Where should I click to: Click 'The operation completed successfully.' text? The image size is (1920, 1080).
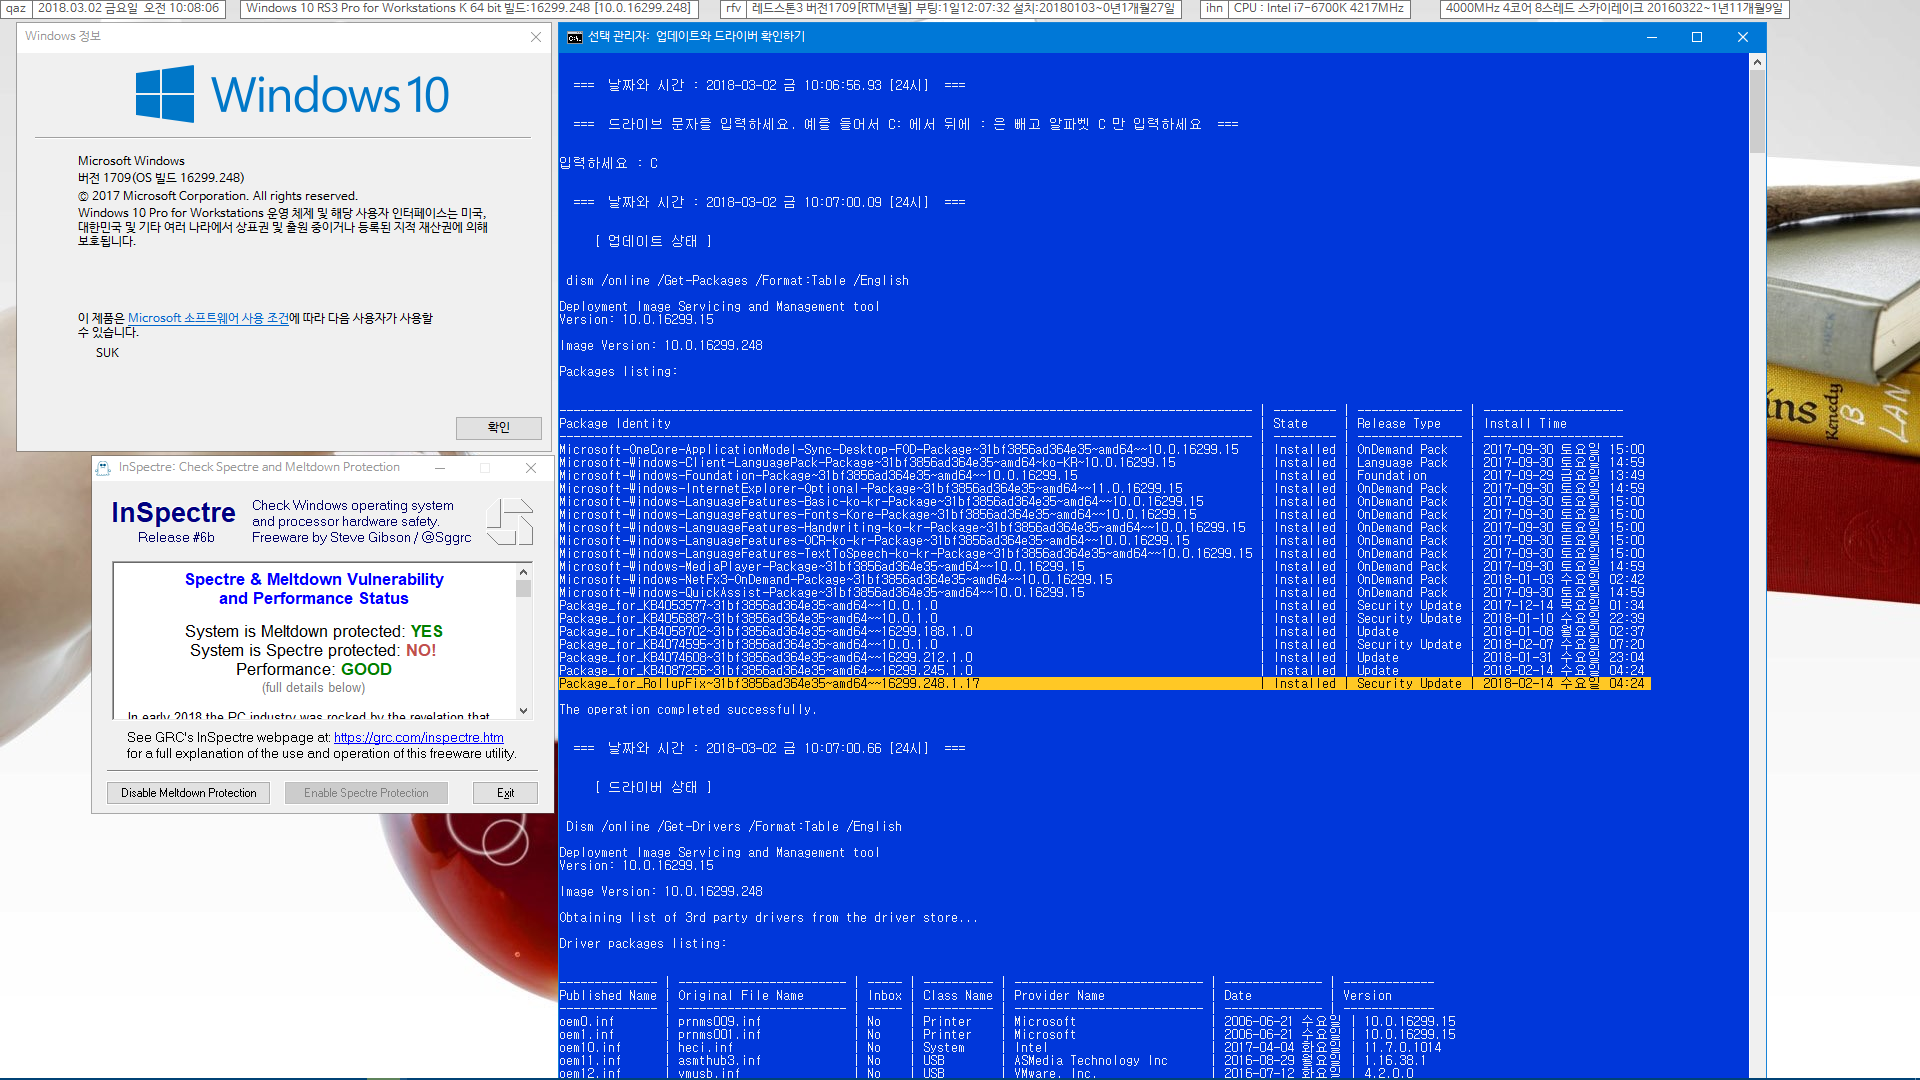point(688,710)
